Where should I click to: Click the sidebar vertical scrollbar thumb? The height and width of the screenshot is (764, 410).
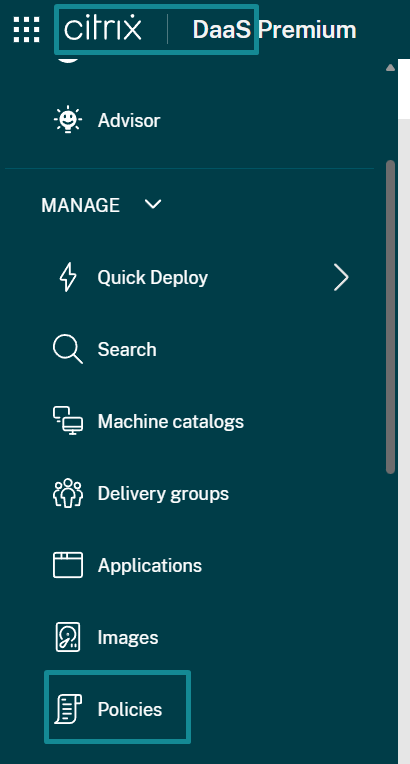(390, 317)
